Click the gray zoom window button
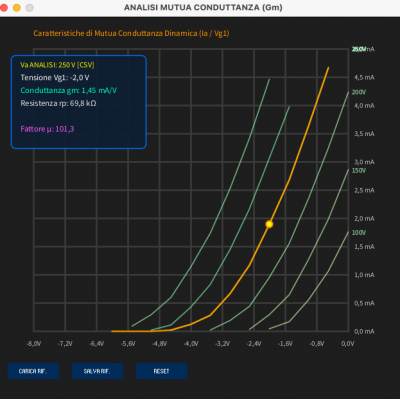The width and height of the screenshot is (400, 399). [30, 8]
